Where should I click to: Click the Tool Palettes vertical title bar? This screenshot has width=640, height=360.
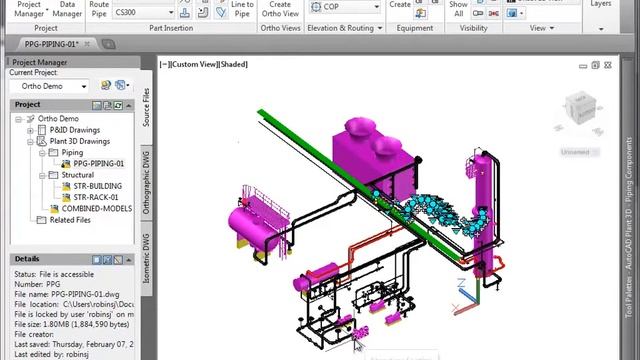point(629,227)
